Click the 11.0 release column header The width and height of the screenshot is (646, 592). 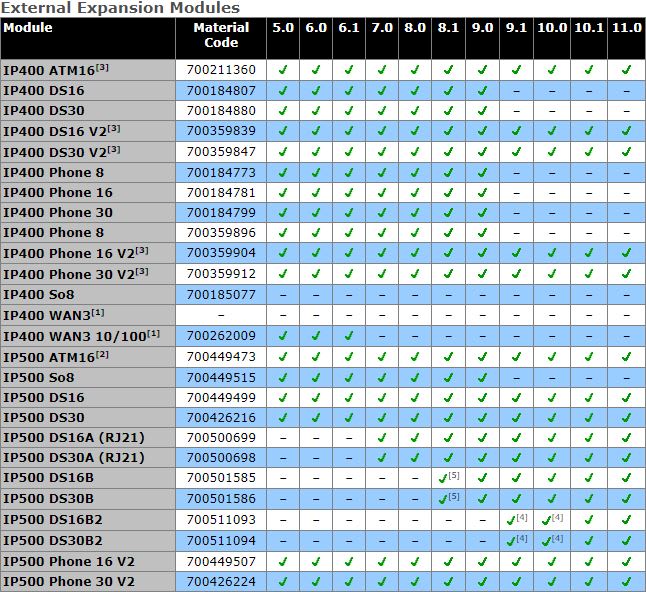tap(627, 28)
